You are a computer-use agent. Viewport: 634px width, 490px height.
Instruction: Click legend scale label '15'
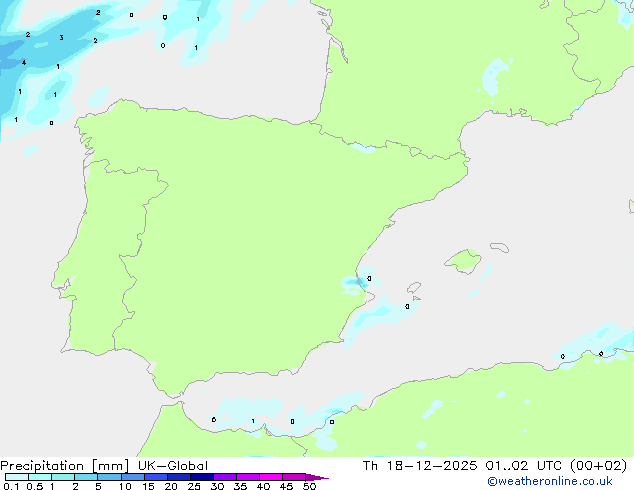[148, 486]
